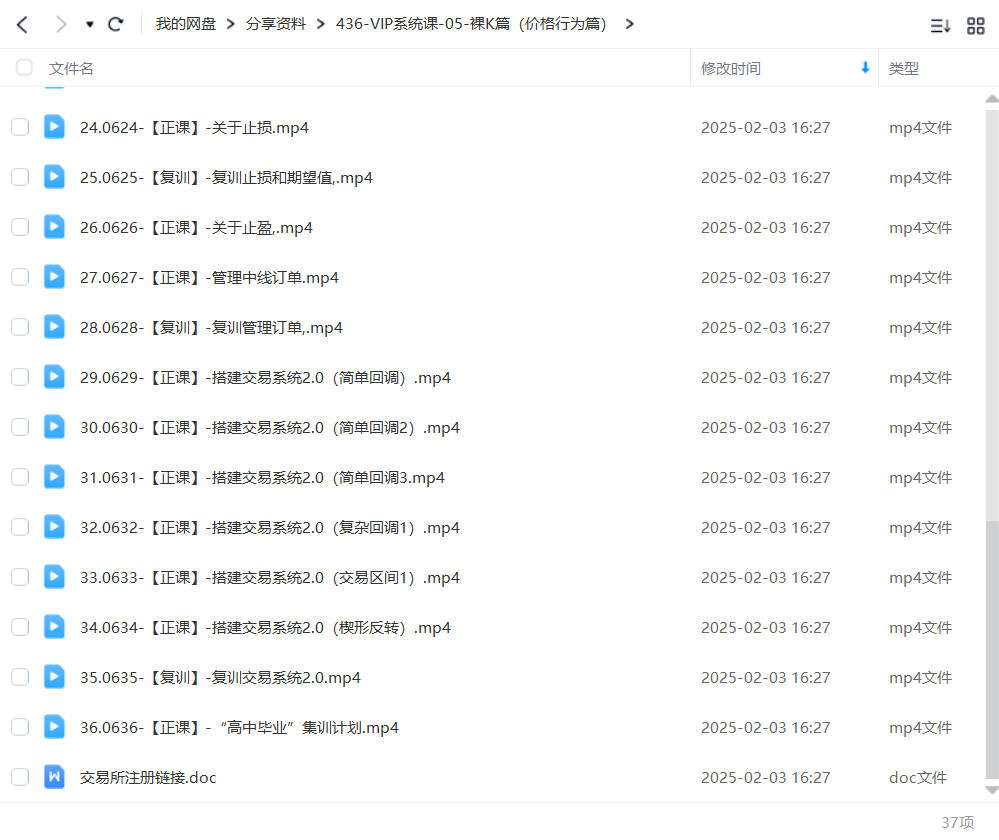Open file 32.0632 搭建交易系统2.0（复杂回调1）.mp4

(270, 527)
